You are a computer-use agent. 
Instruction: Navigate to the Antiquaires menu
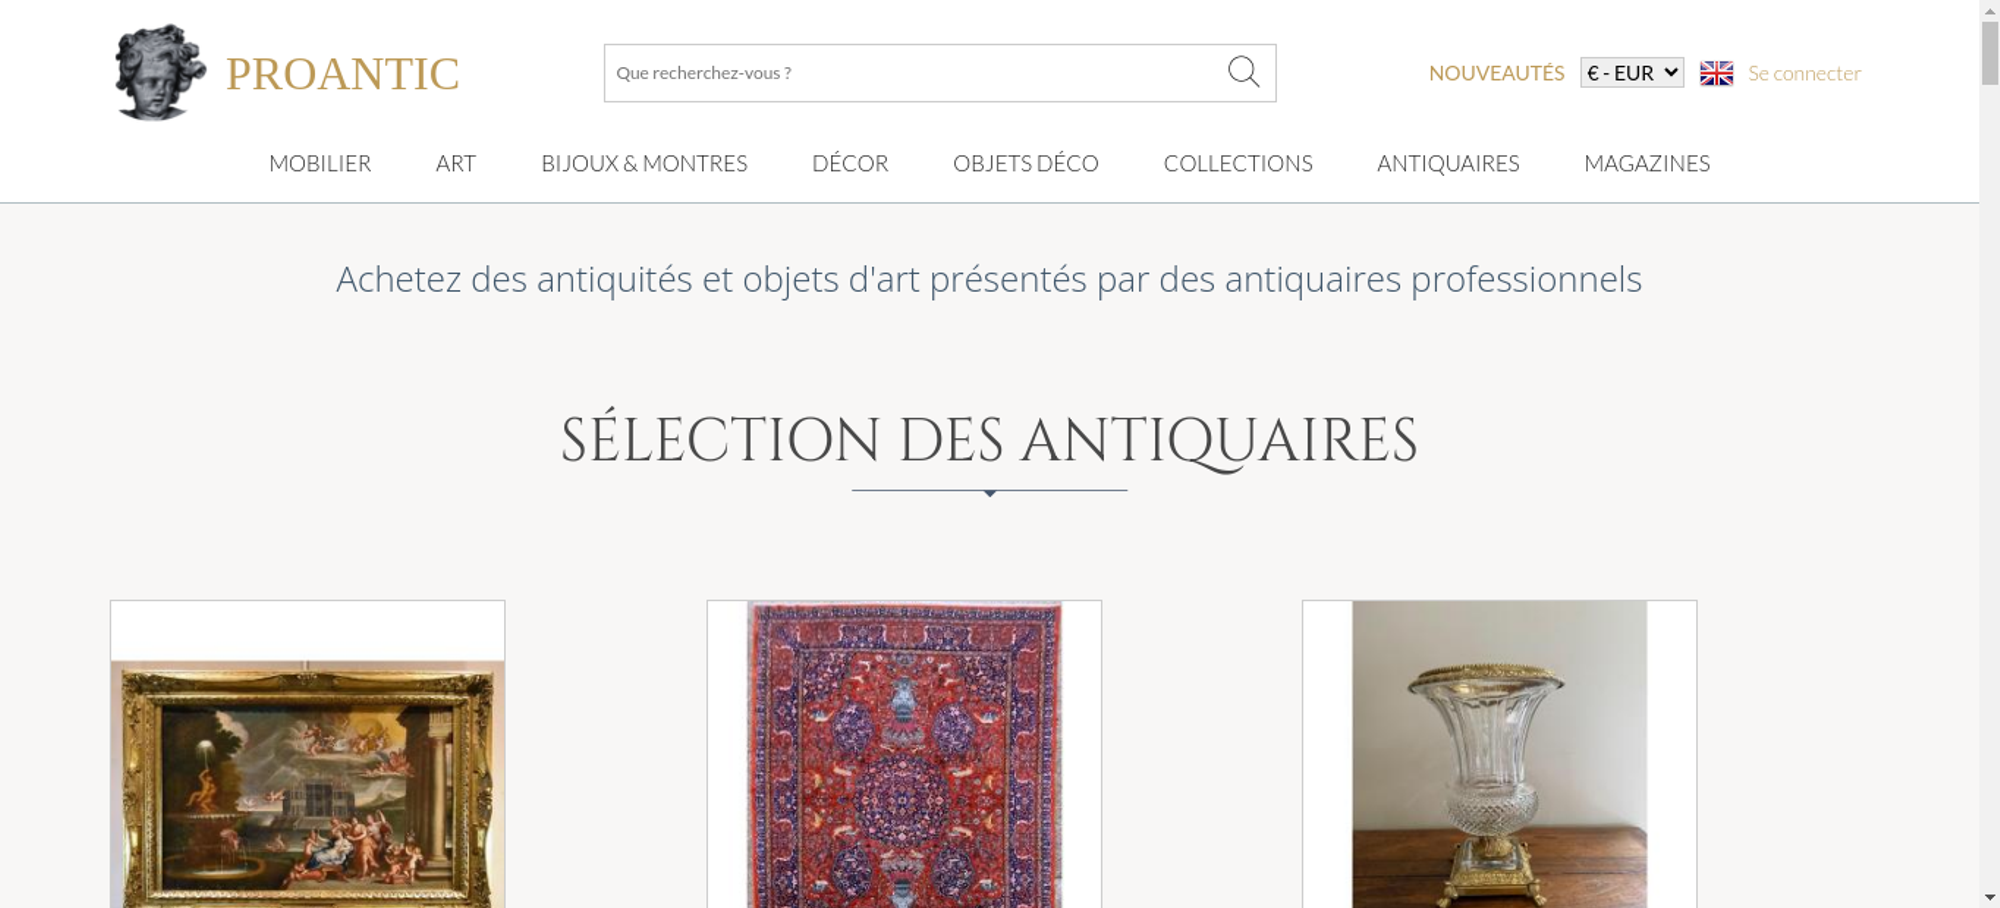(1448, 163)
